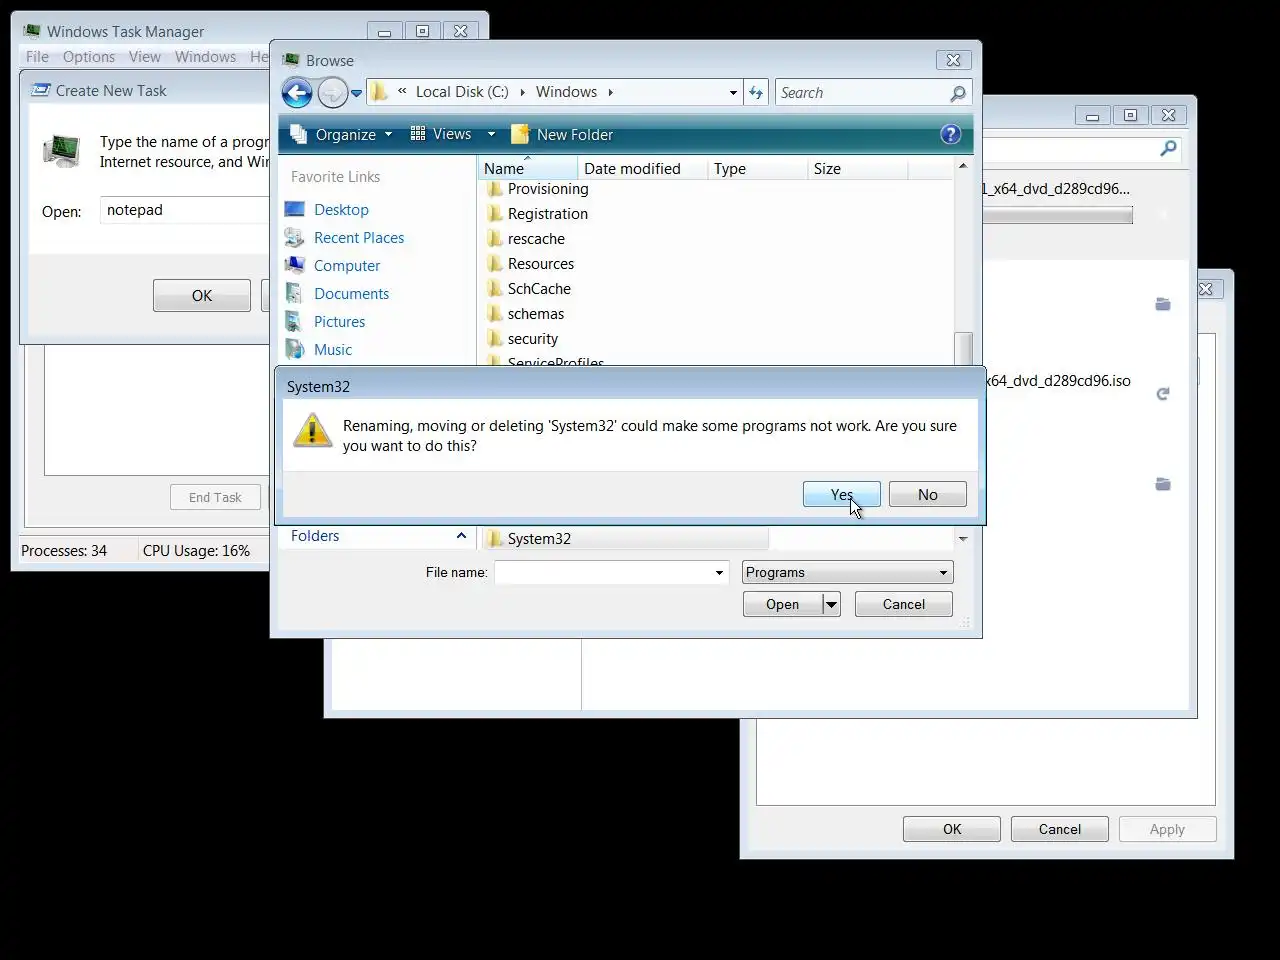The height and width of the screenshot is (960, 1280).
Task: Expand the Open button split arrow
Action: click(831, 604)
